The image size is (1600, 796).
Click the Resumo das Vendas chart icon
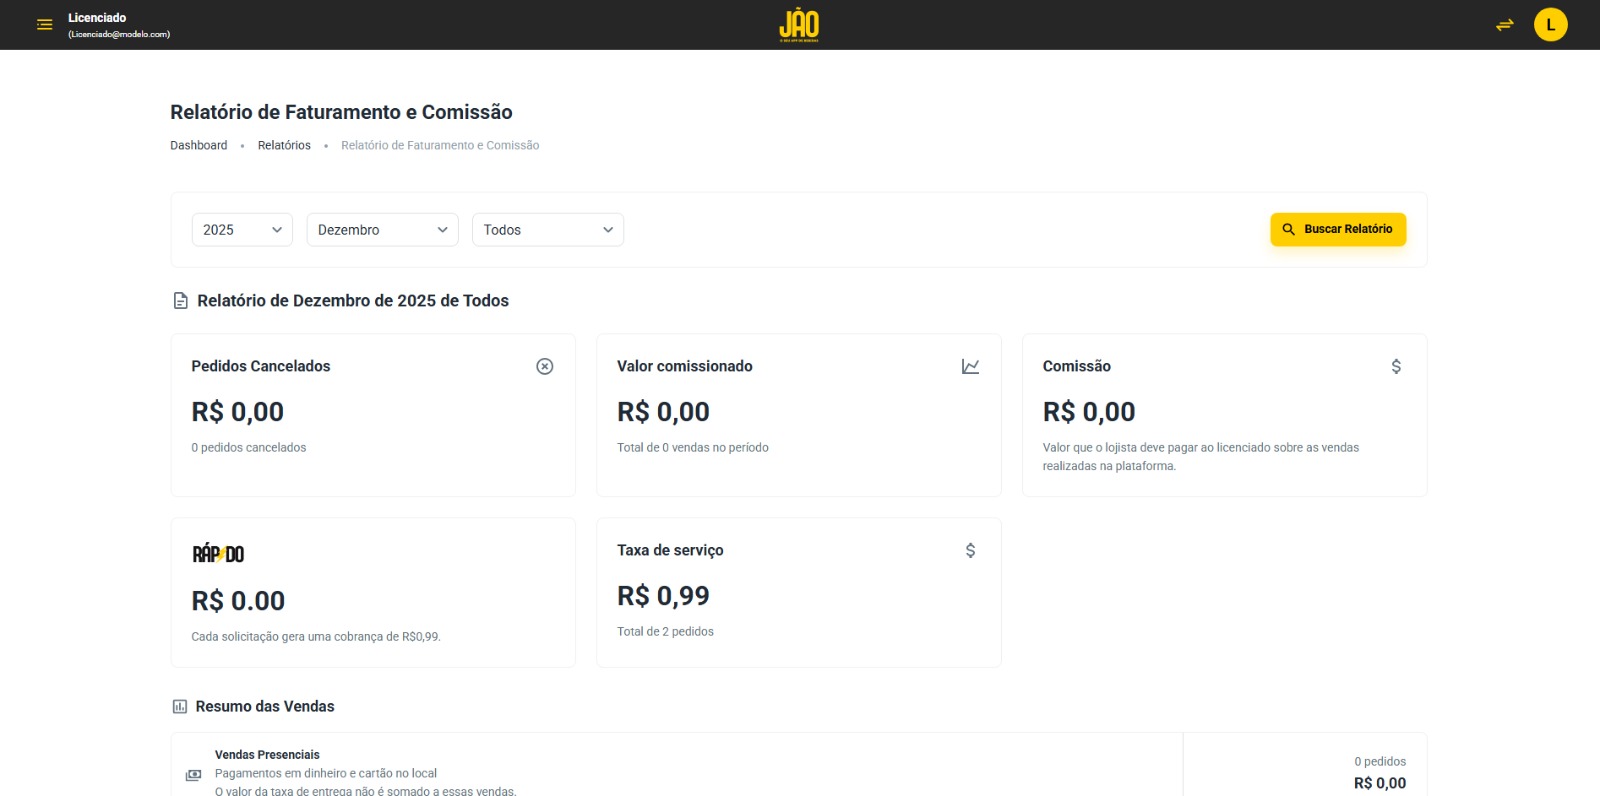point(180,707)
